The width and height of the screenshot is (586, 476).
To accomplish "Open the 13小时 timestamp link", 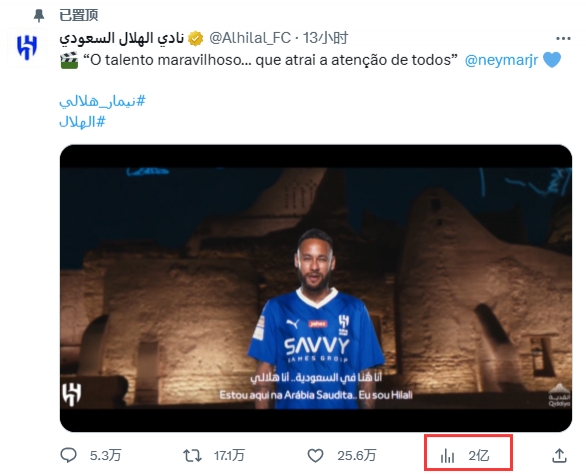I will pyautogui.click(x=325, y=38).
